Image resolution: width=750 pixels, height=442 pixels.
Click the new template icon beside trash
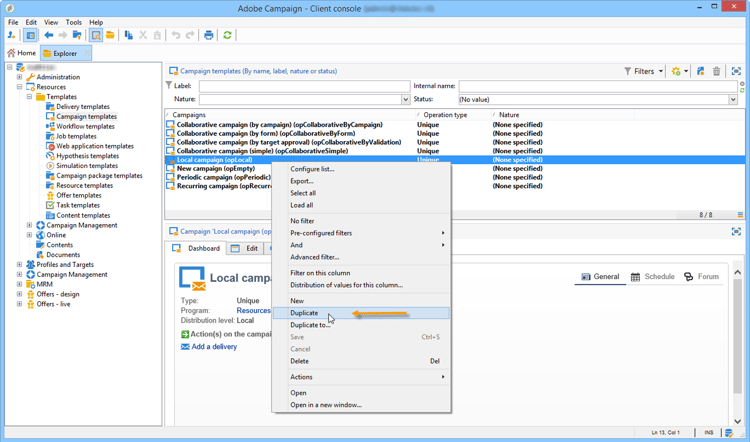coord(701,71)
